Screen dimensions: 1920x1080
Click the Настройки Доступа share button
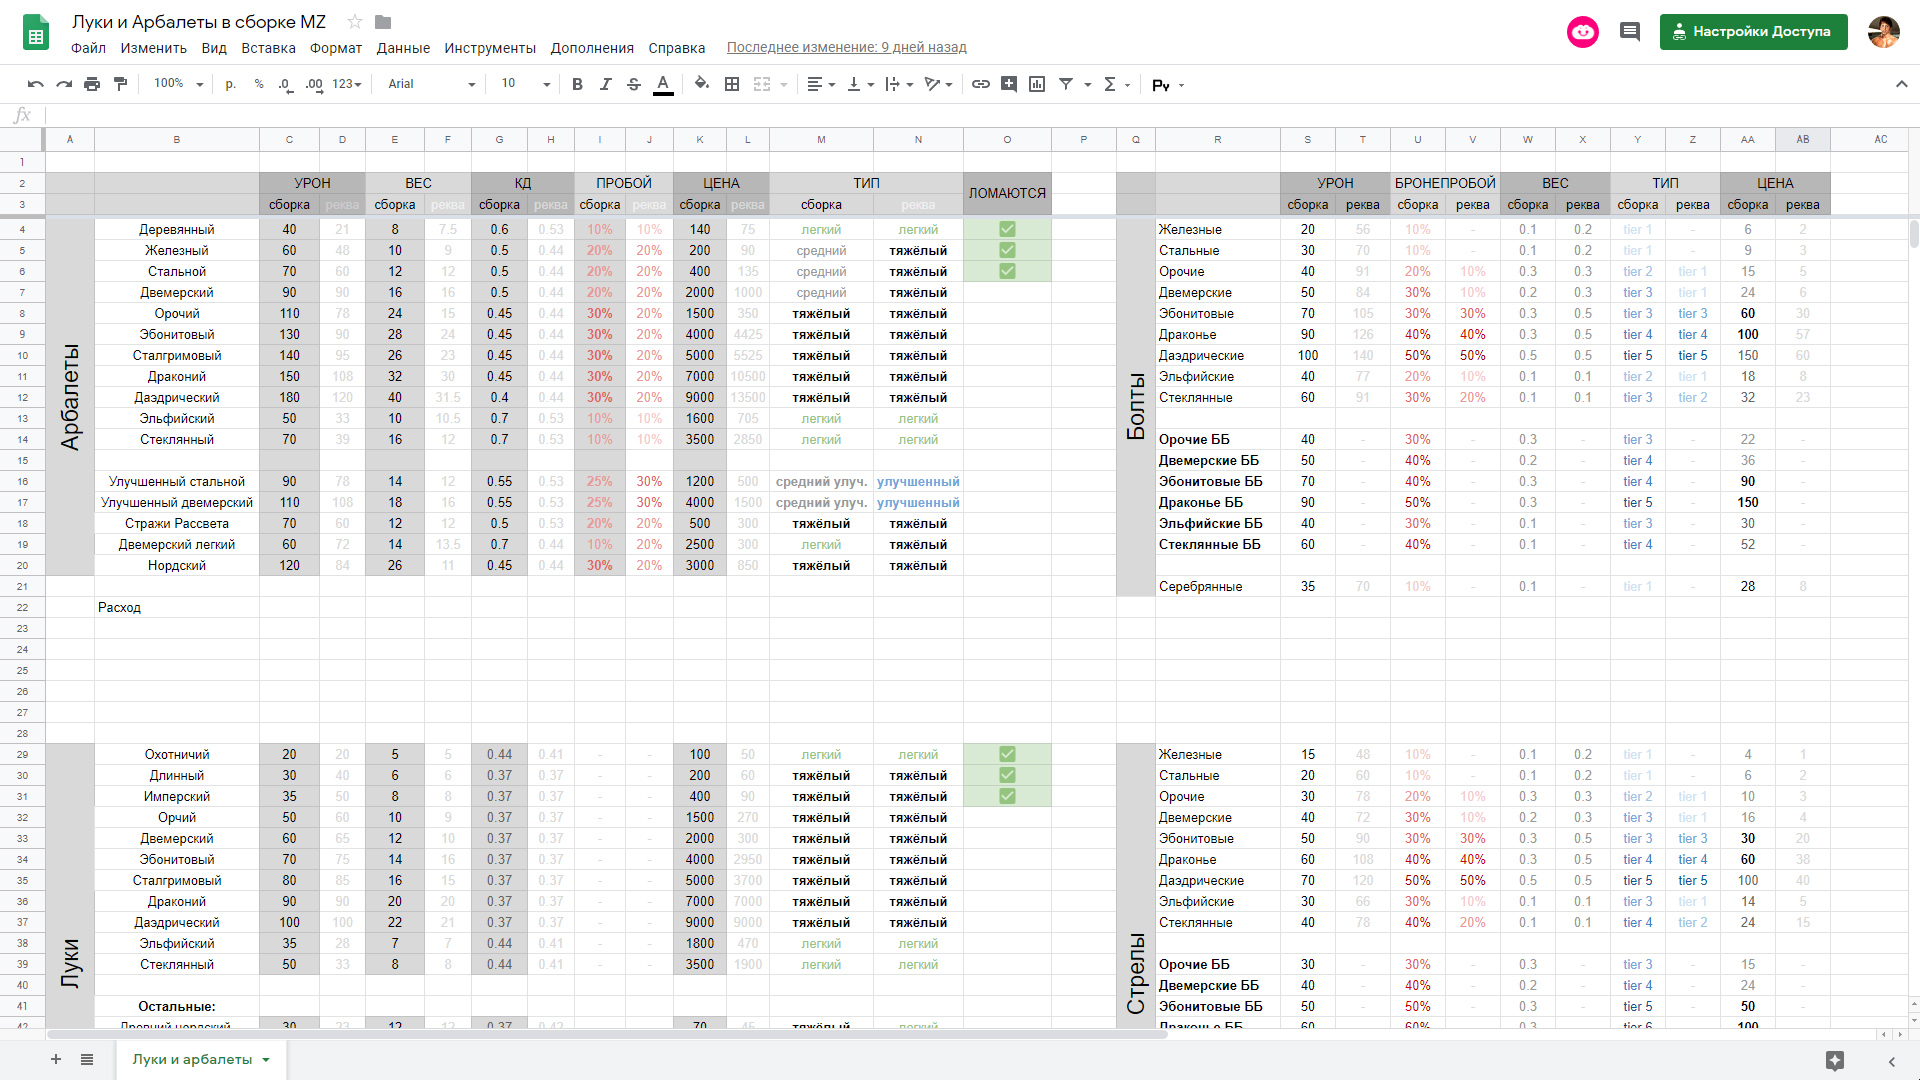click(x=1753, y=32)
